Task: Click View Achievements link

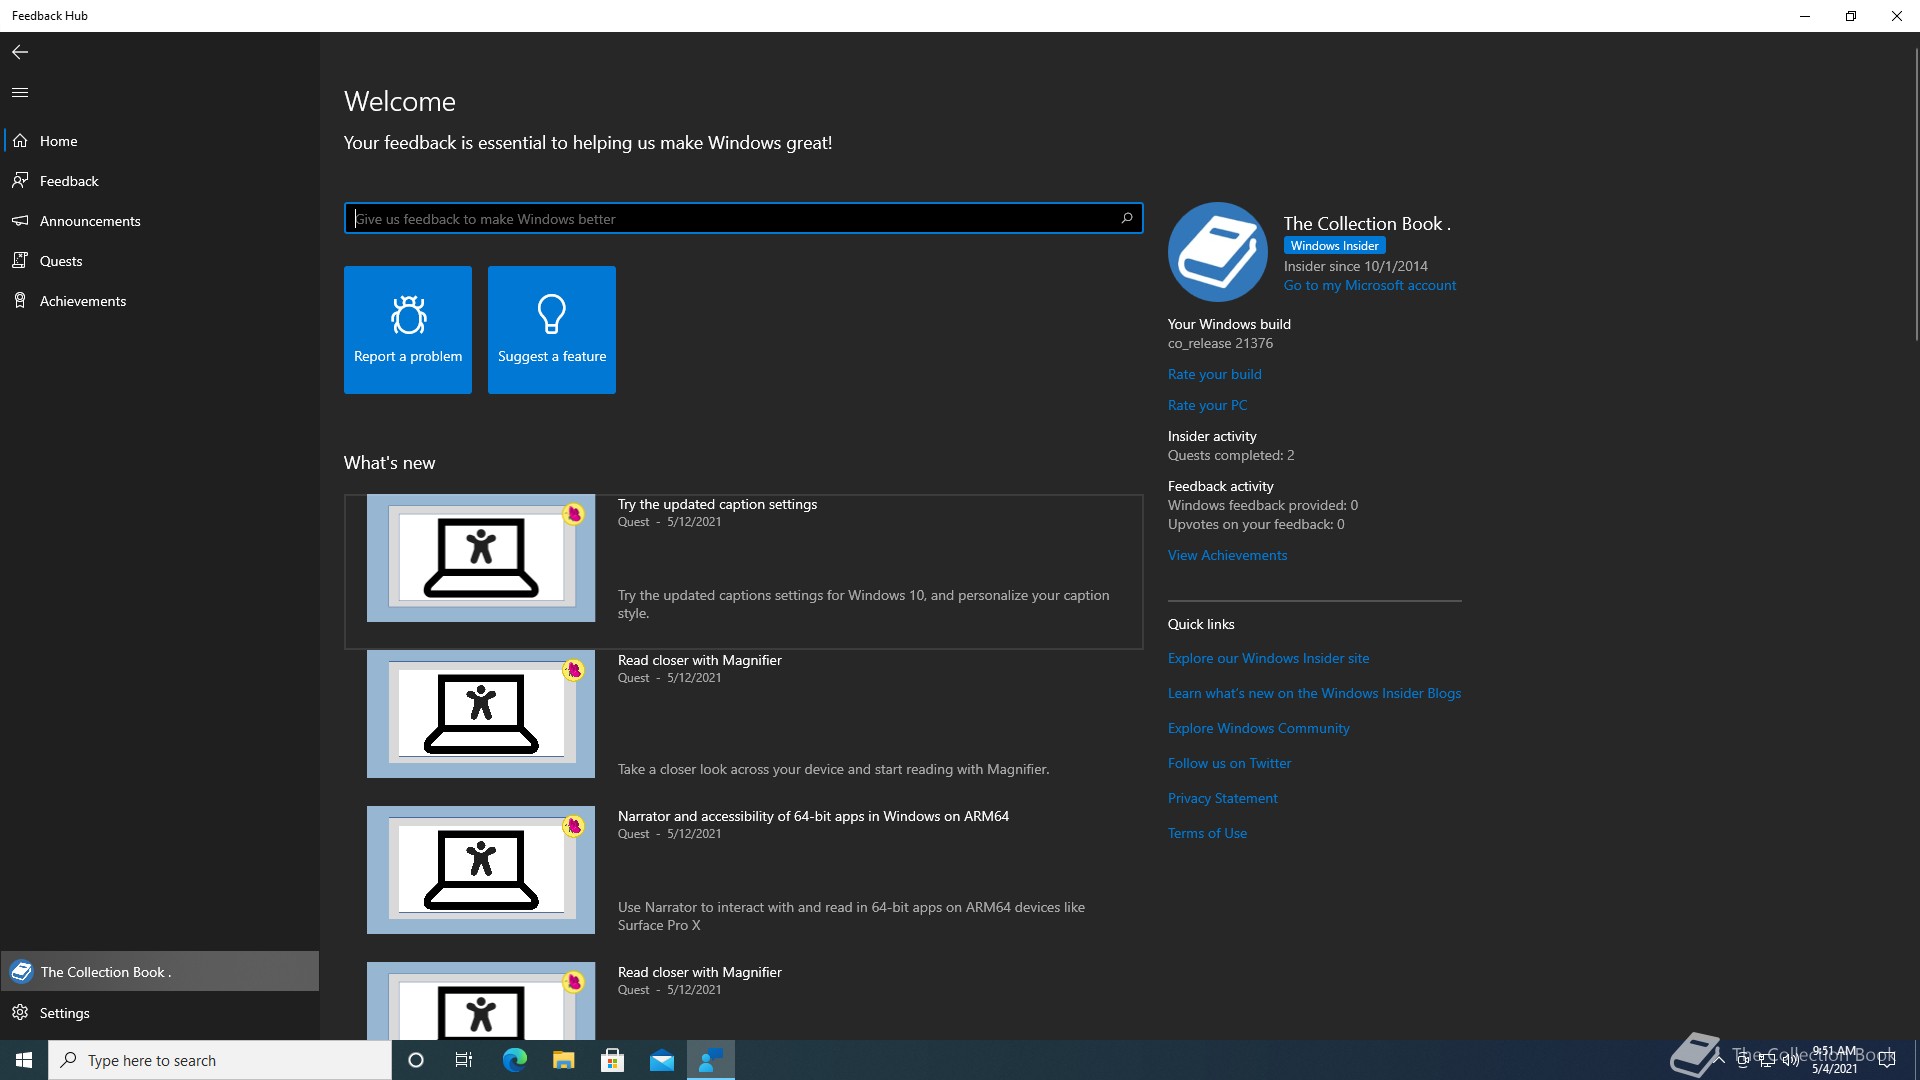Action: point(1227,555)
